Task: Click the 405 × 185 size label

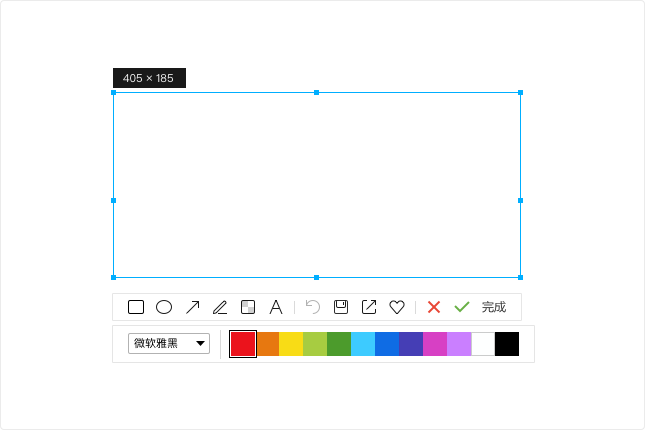Action: click(149, 78)
